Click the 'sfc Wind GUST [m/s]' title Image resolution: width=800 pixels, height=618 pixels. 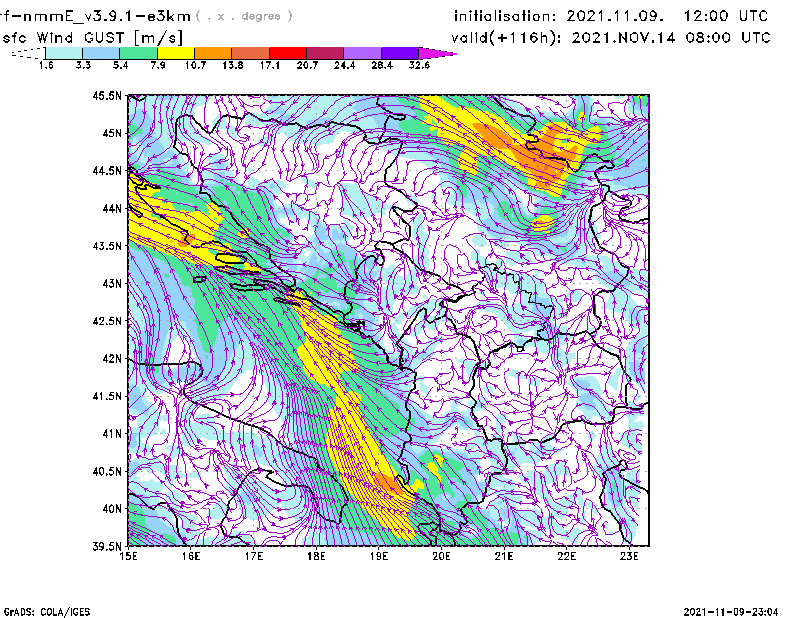pyautogui.click(x=93, y=38)
